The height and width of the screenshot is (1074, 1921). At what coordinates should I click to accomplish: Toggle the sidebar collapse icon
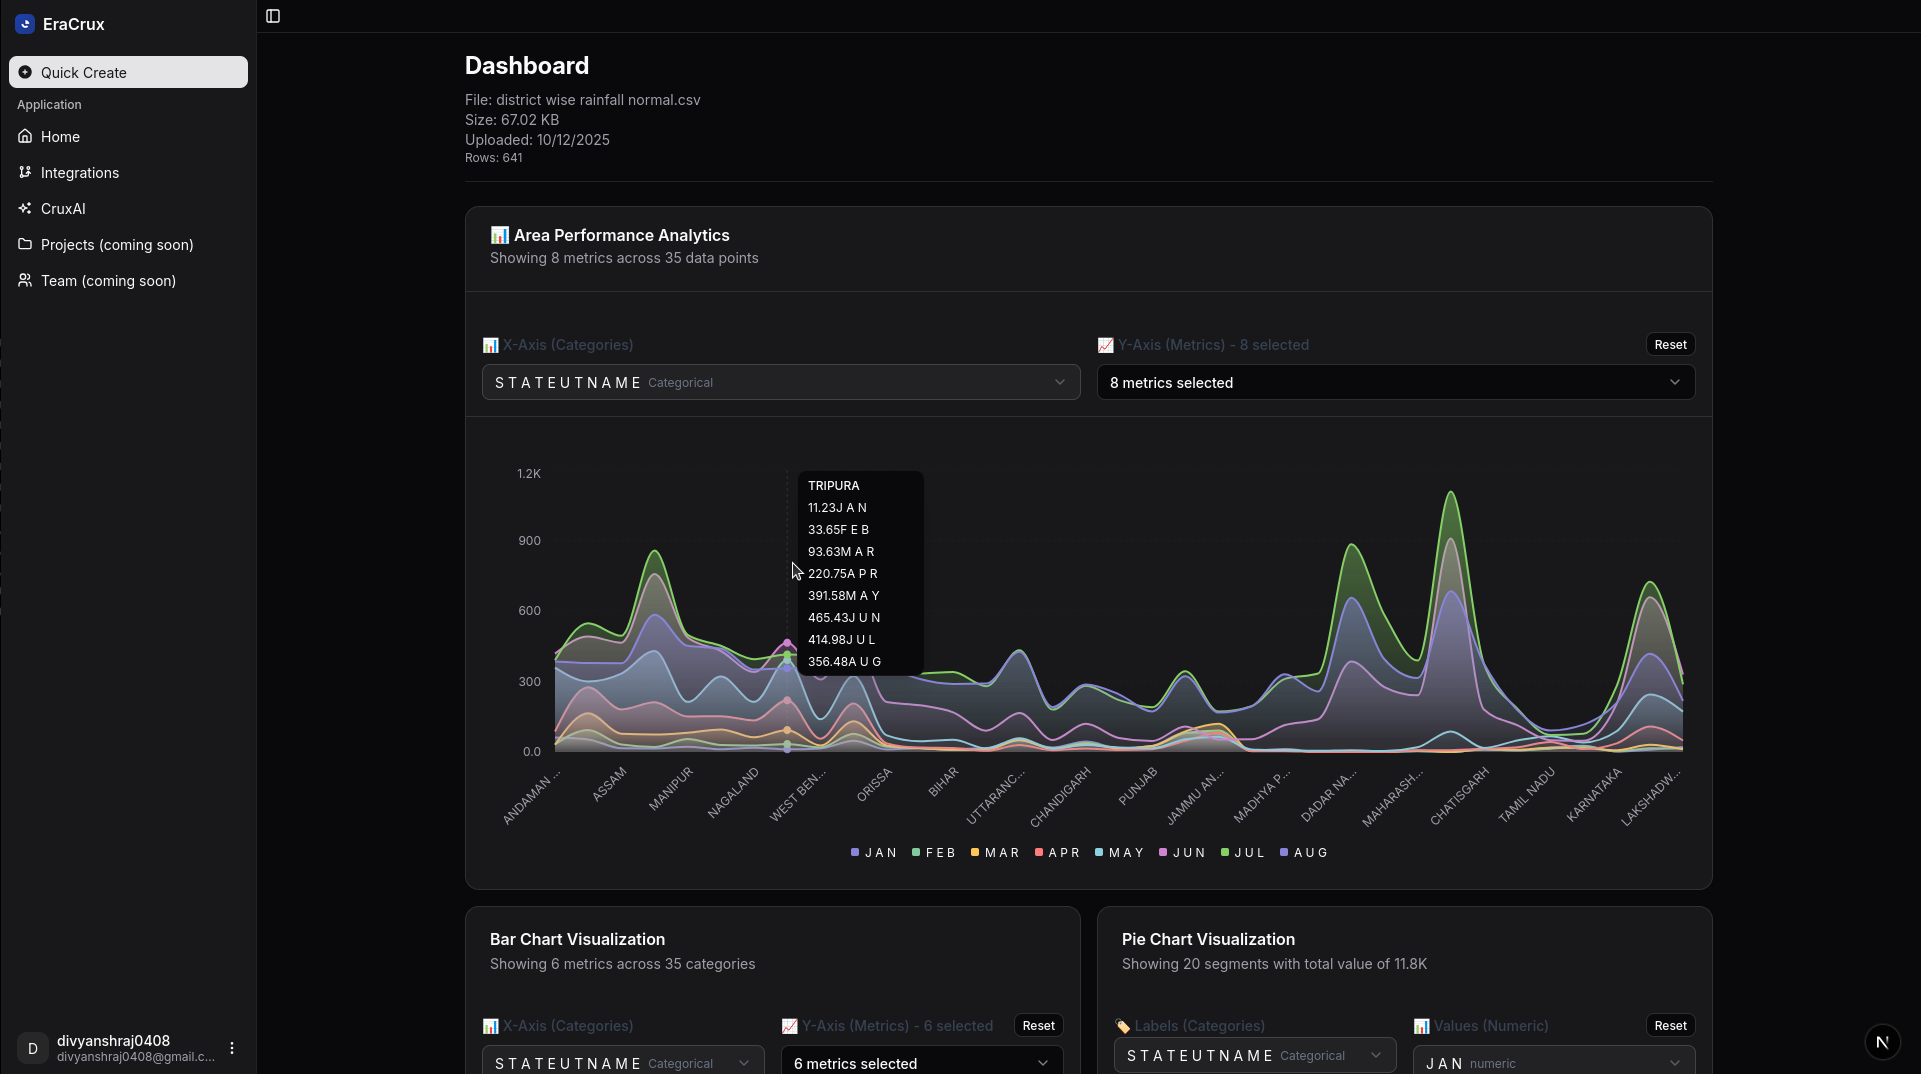click(x=273, y=16)
